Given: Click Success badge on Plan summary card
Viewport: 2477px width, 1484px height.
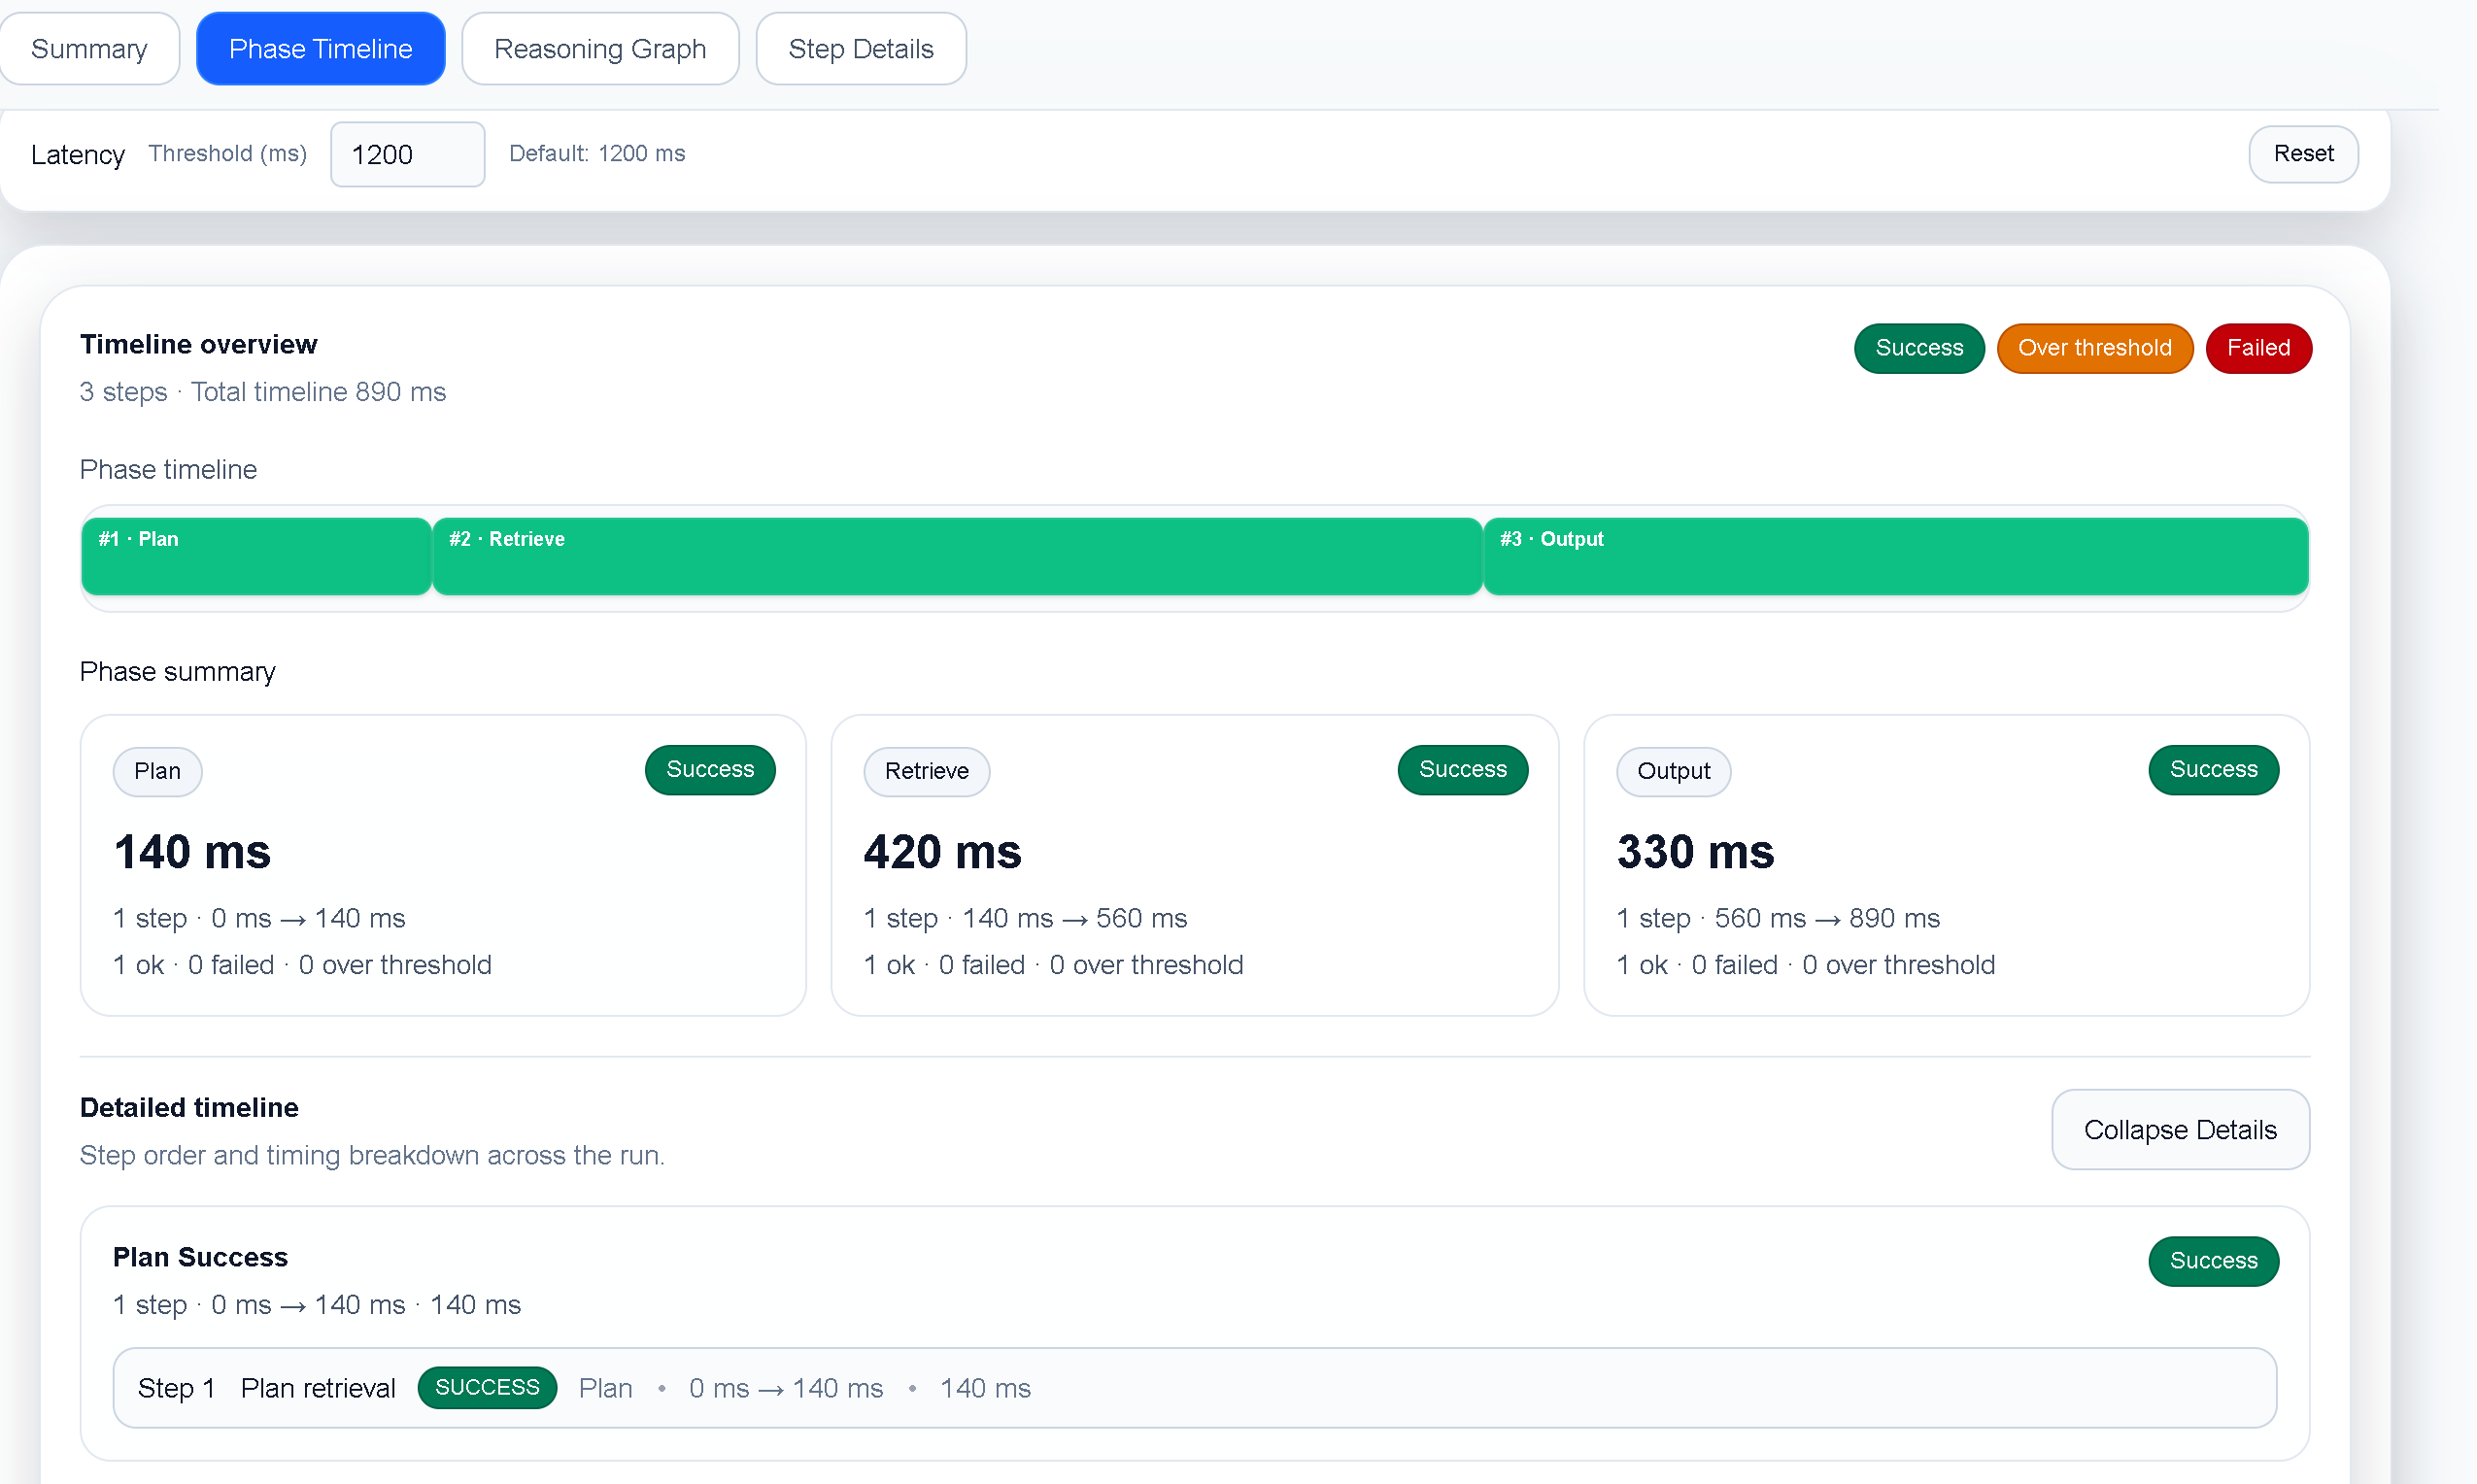Looking at the screenshot, I should [x=710, y=770].
